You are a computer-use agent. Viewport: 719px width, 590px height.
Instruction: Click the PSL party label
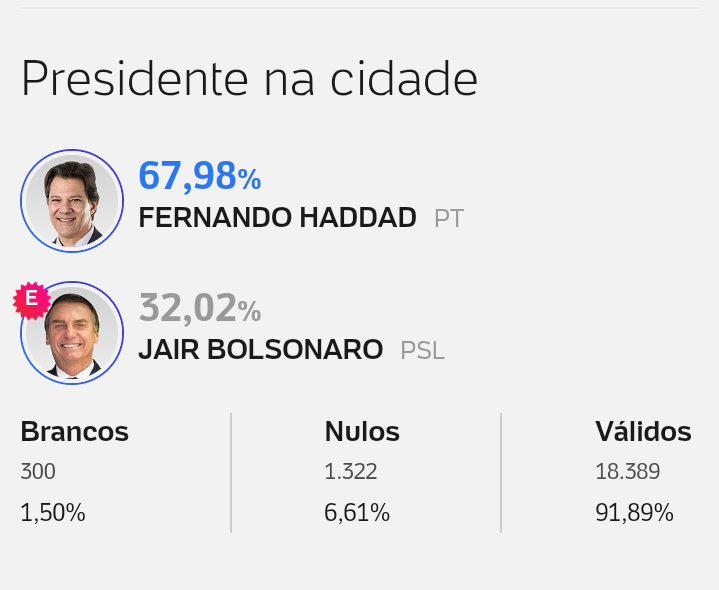(422, 351)
